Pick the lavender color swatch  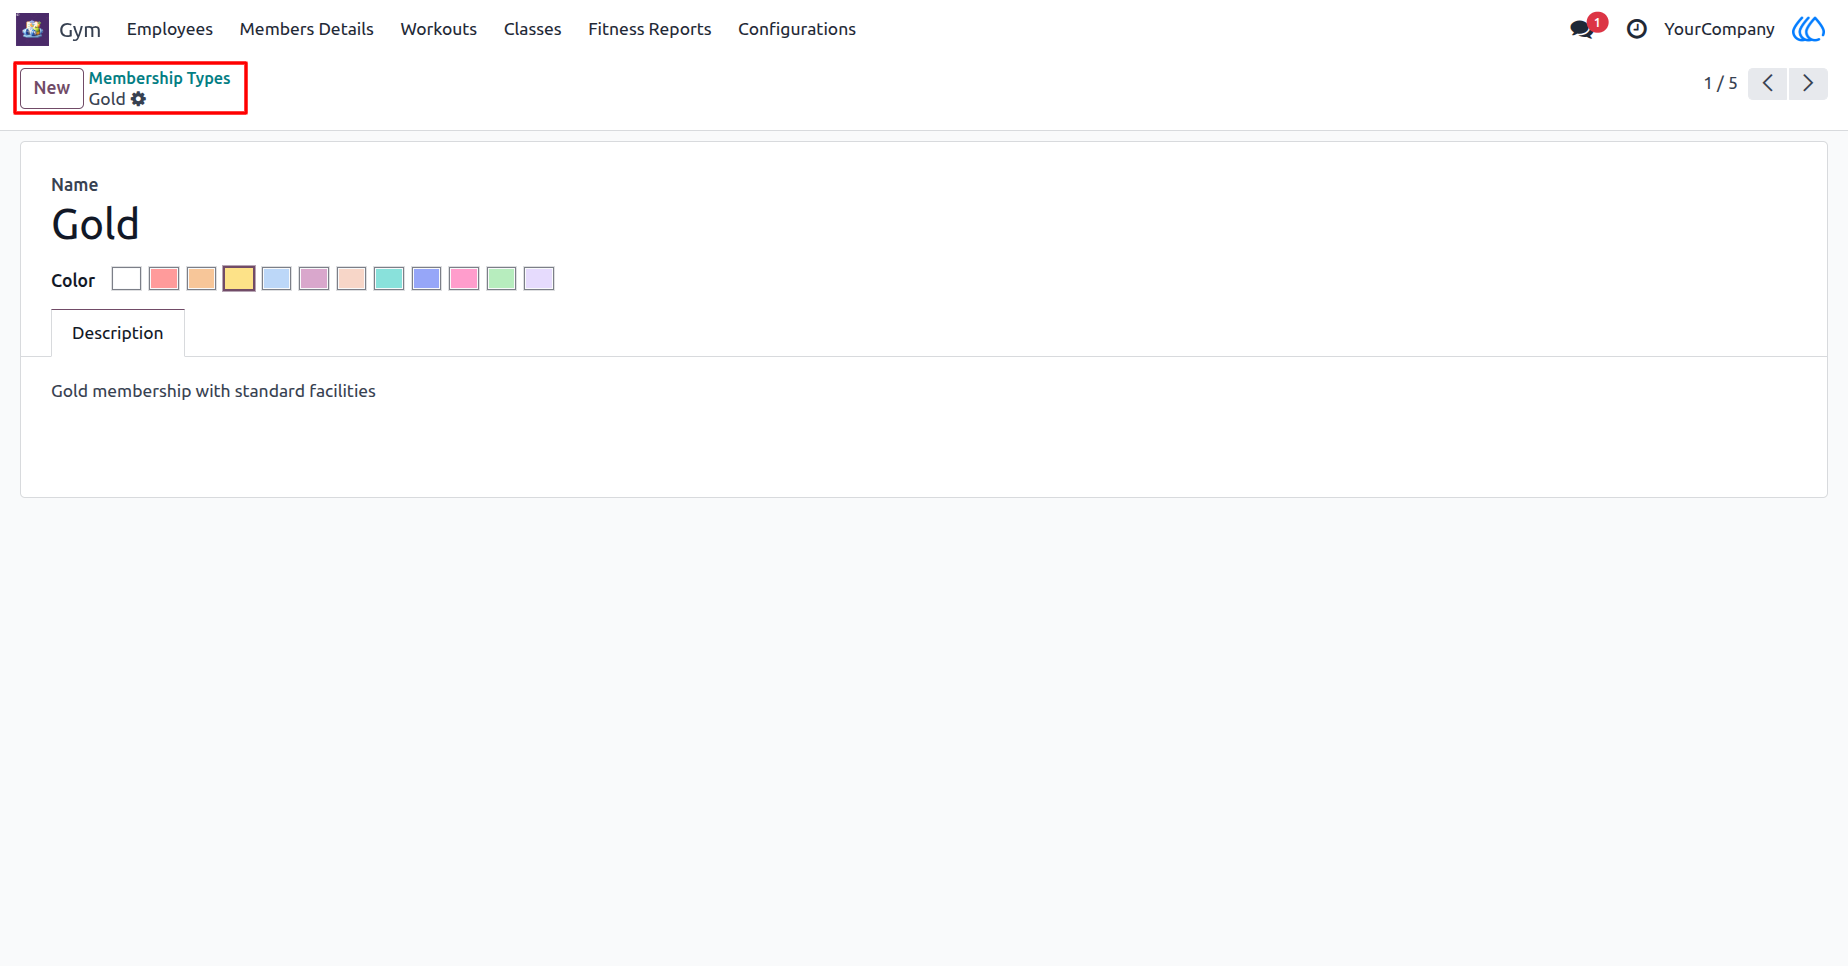(x=539, y=279)
